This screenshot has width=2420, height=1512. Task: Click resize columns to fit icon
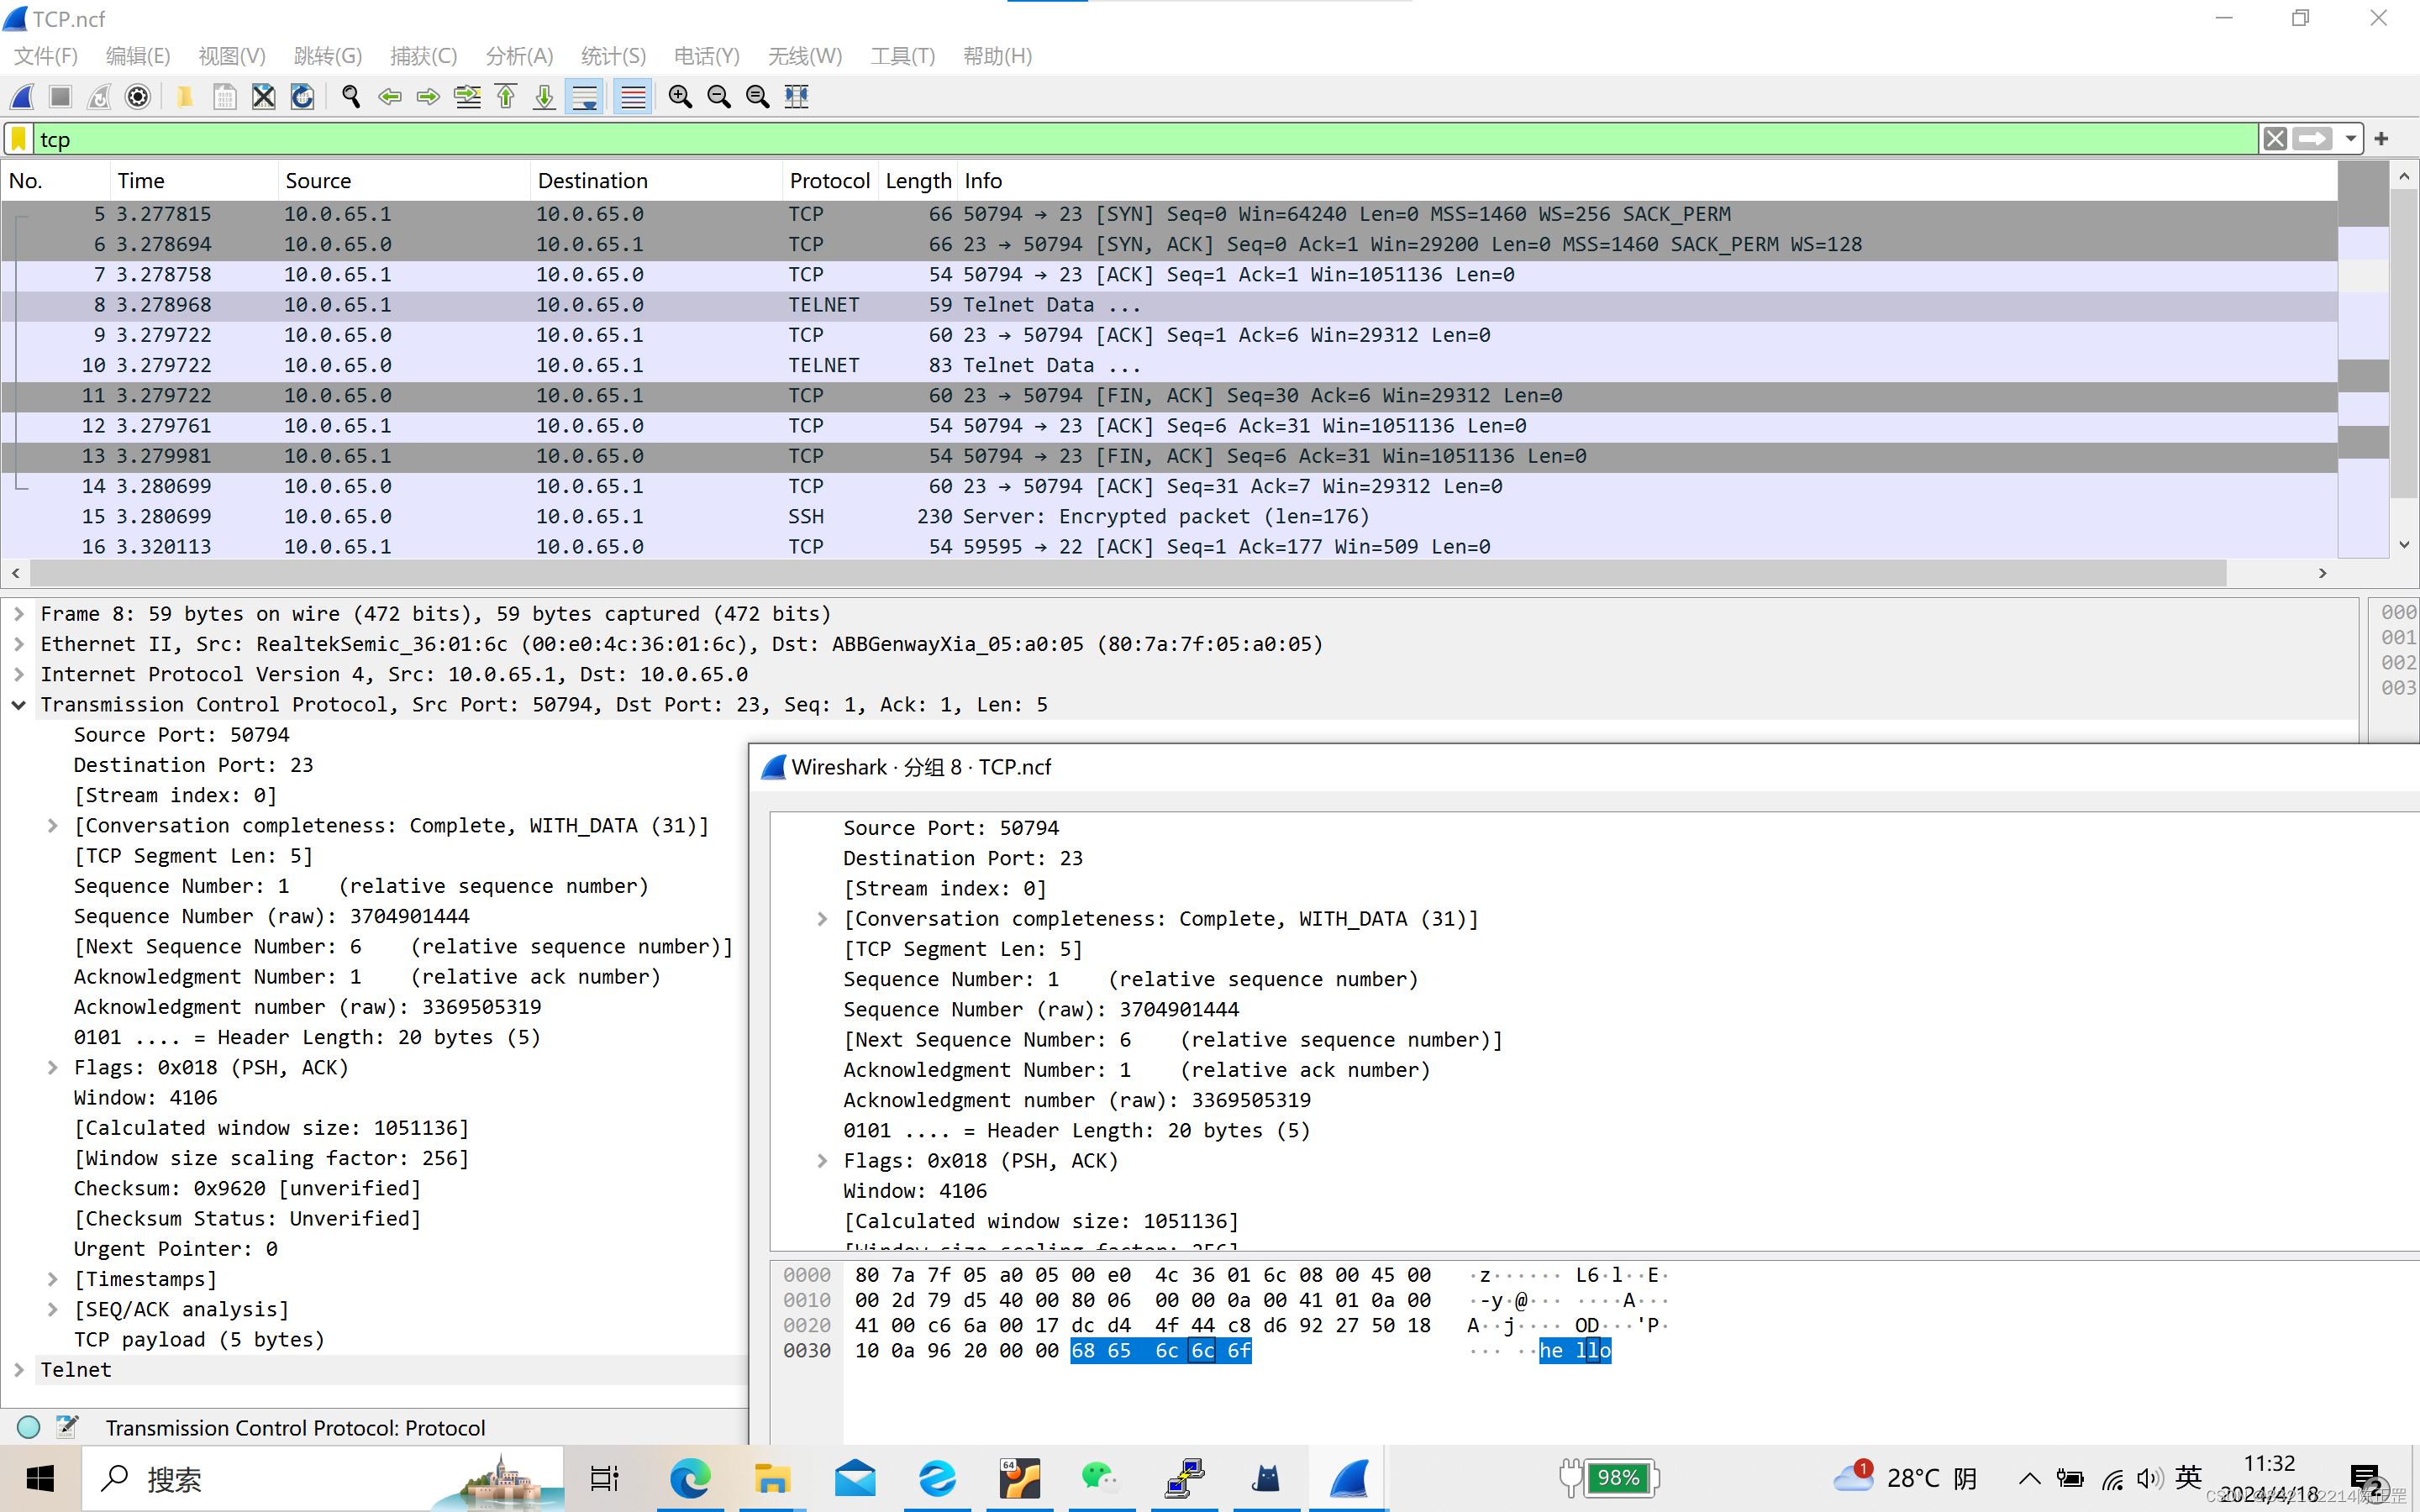(x=797, y=97)
